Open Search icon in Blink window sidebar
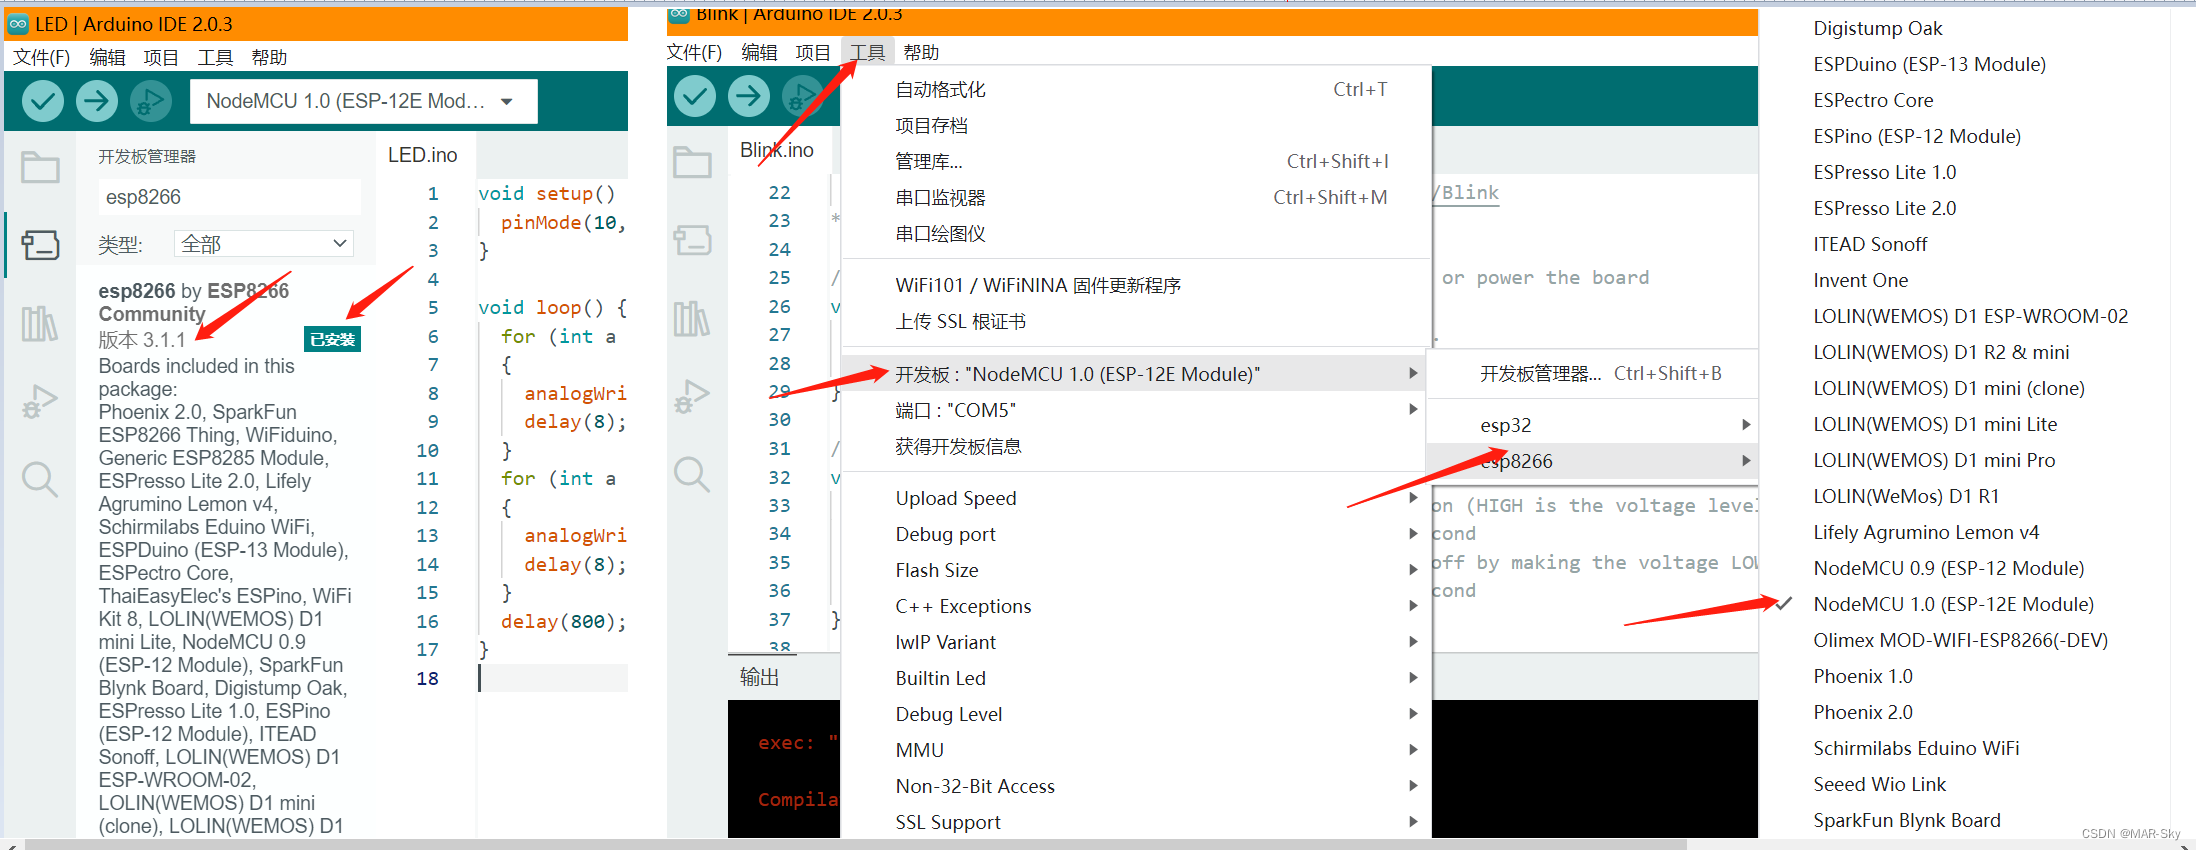Viewport: 2196px width, 850px height. pos(692,474)
